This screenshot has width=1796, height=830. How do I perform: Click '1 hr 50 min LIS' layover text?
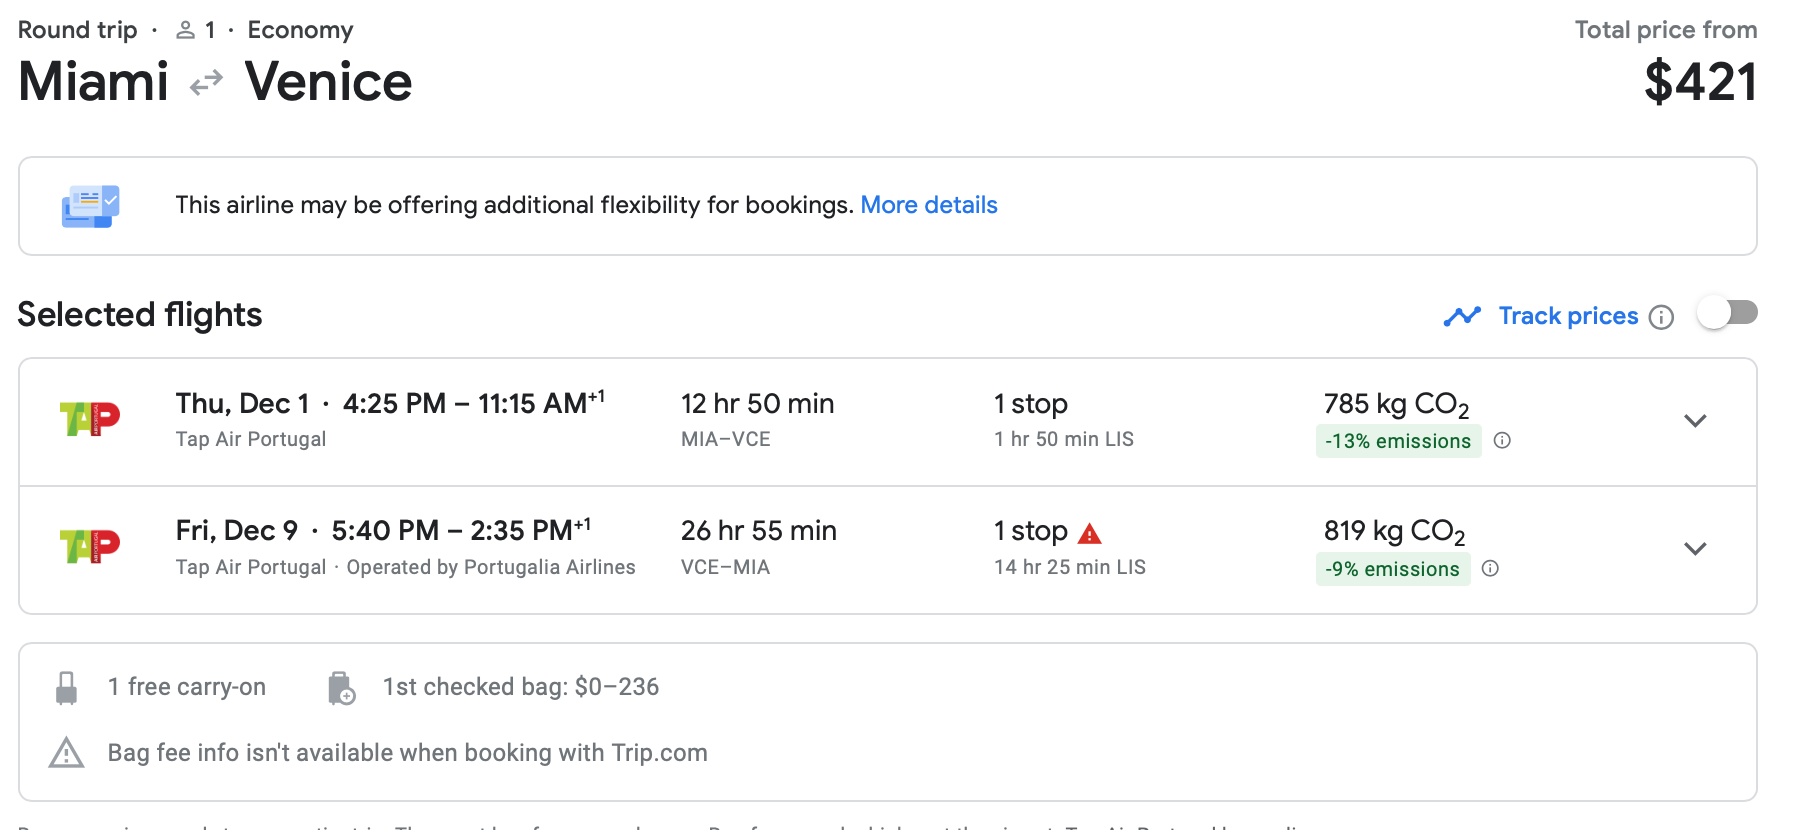pos(1064,439)
